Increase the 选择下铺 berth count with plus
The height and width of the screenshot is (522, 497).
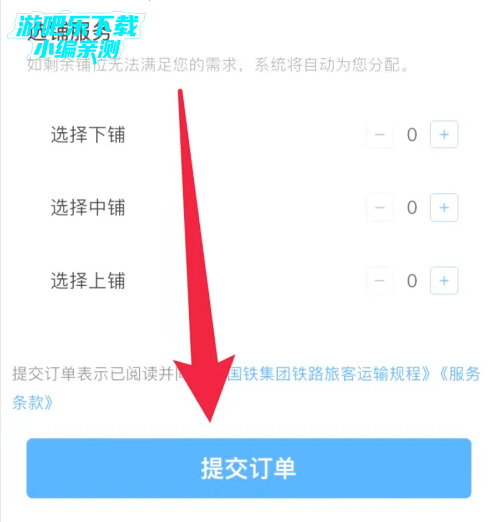coord(444,135)
